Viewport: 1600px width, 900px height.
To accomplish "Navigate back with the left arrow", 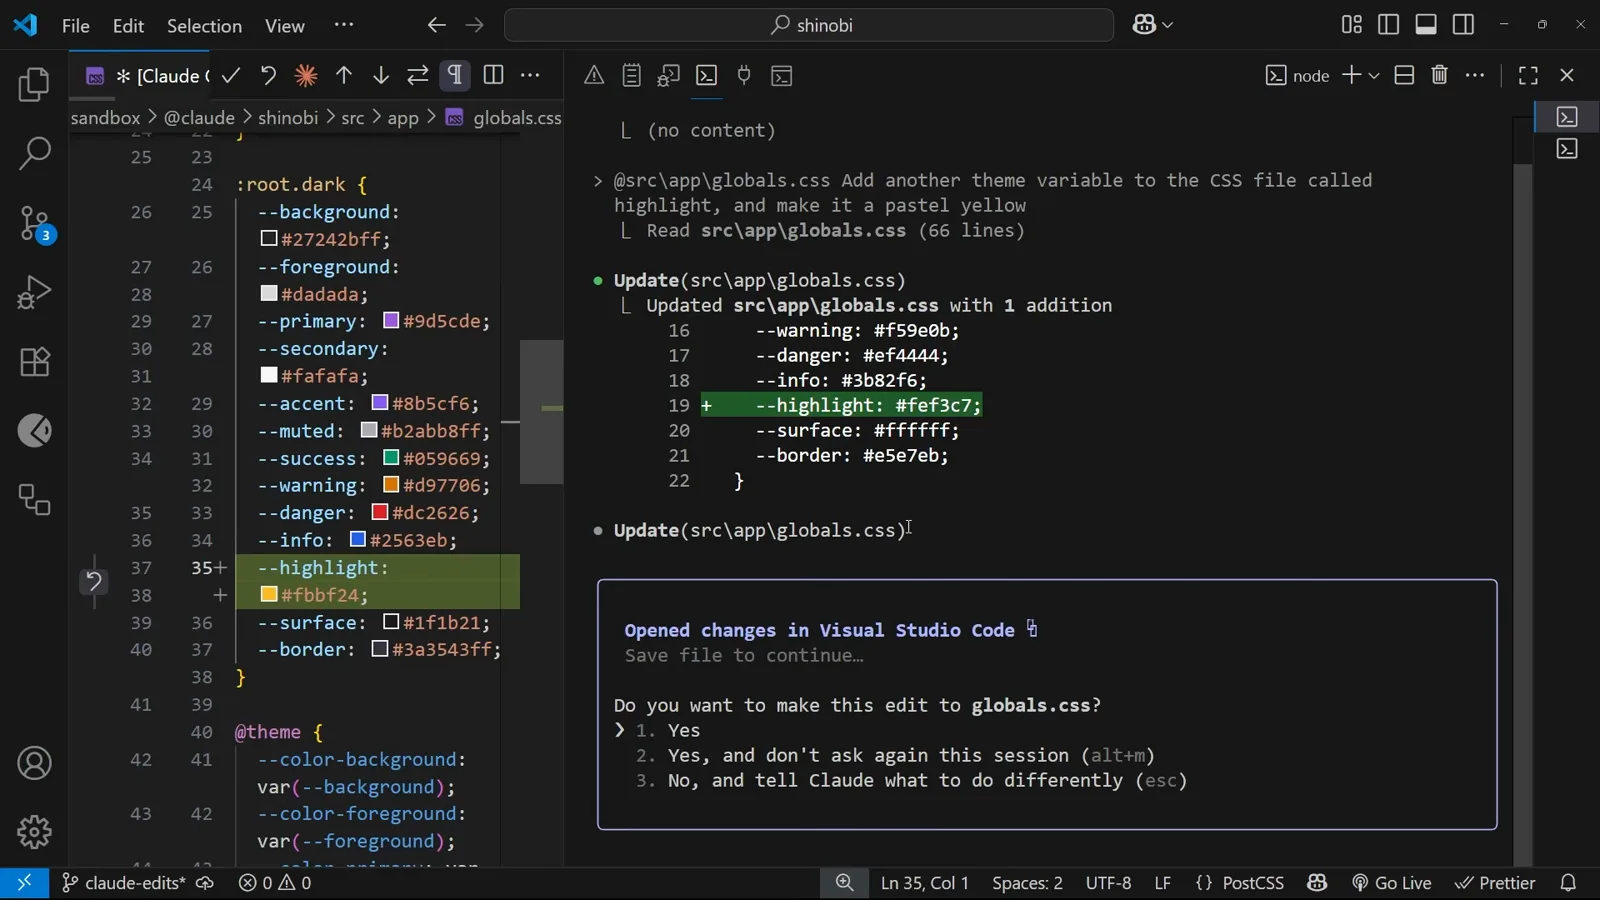I will pos(436,25).
